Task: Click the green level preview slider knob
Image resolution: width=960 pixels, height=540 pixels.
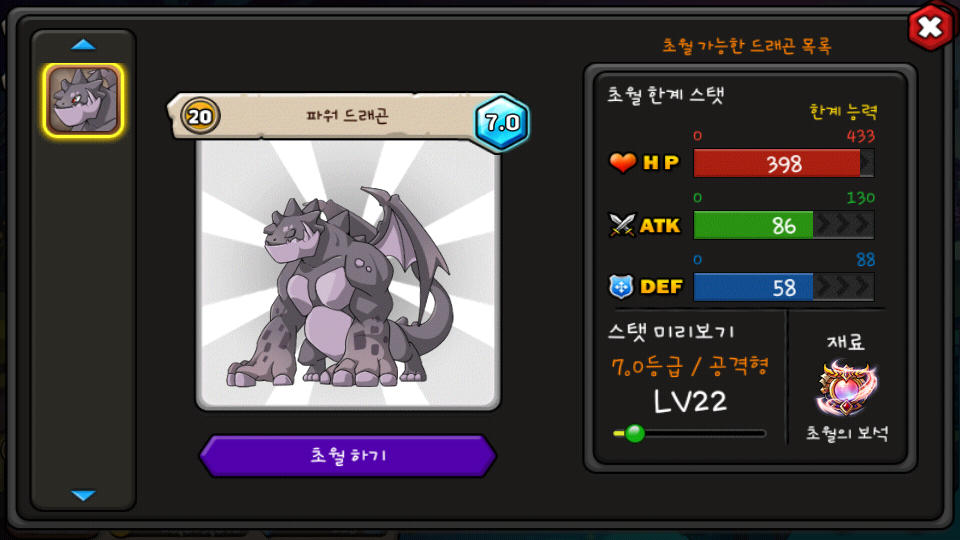Action: pyautogui.click(x=635, y=433)
